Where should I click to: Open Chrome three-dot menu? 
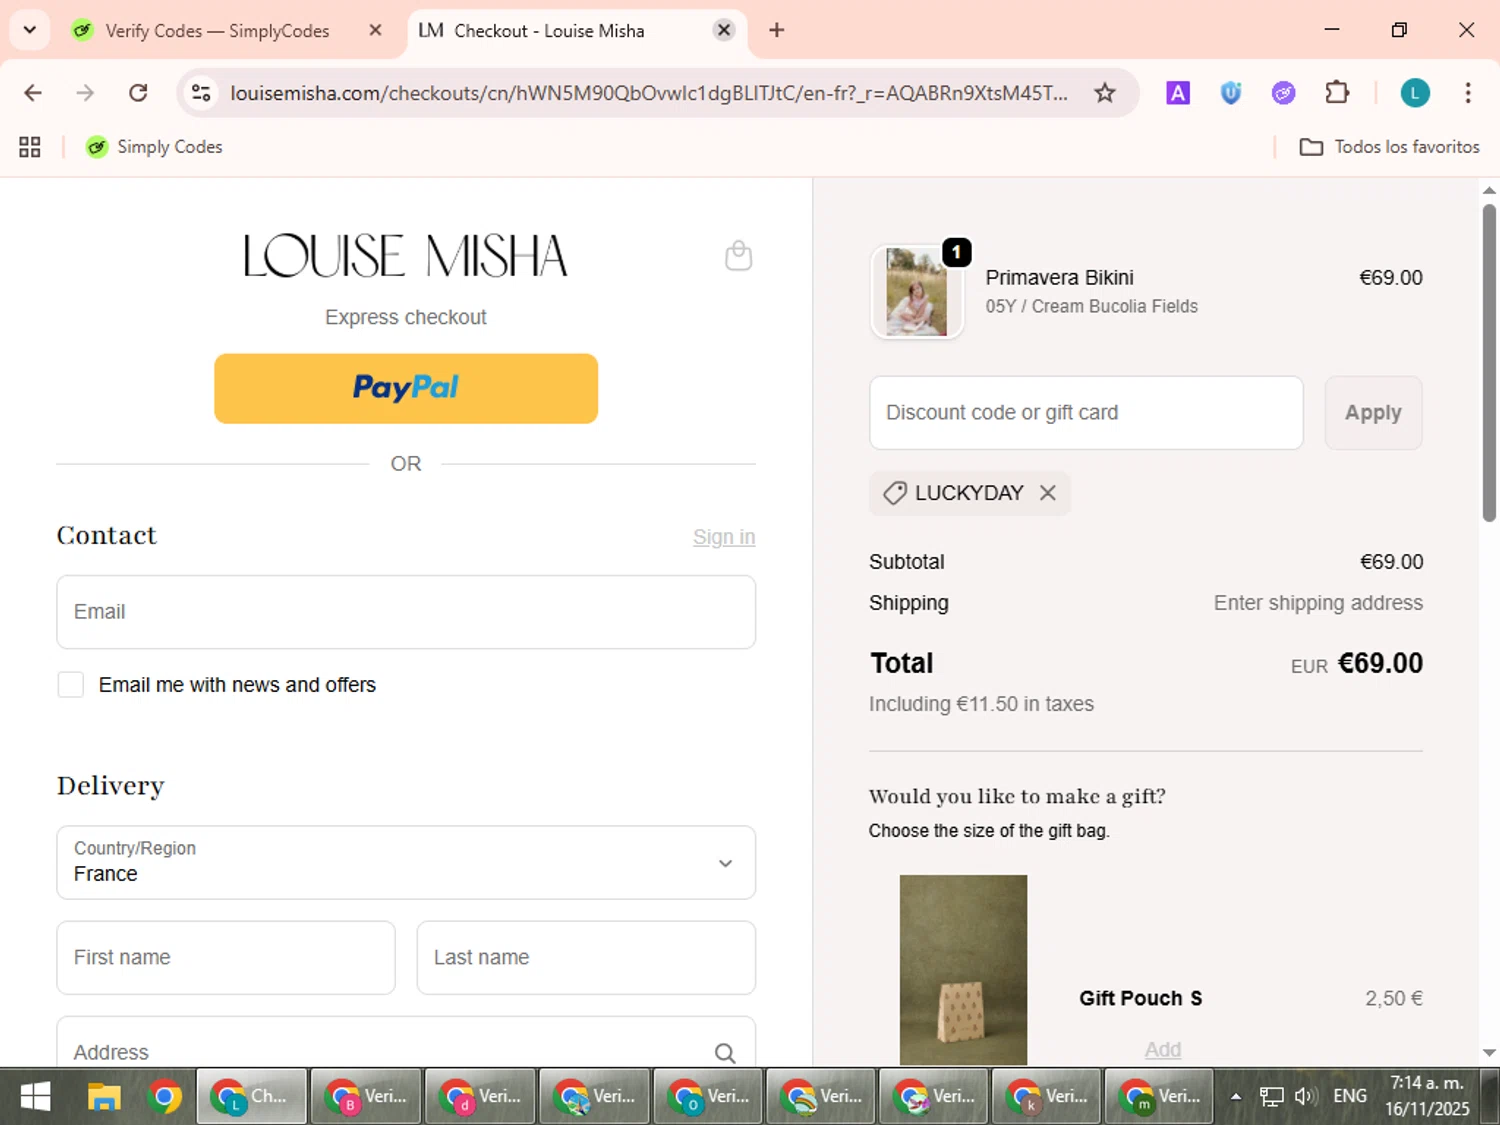[x=1468, y=93]
